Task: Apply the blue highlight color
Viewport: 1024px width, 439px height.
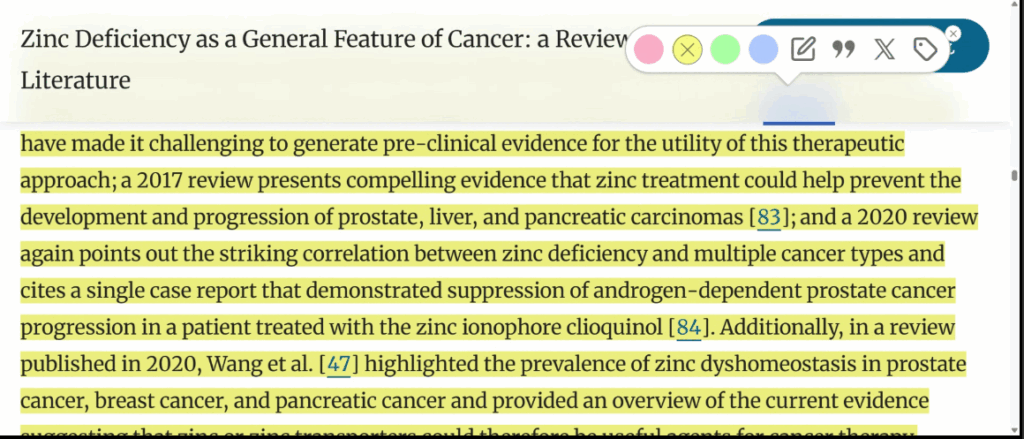Action: (x=763, y=49)
